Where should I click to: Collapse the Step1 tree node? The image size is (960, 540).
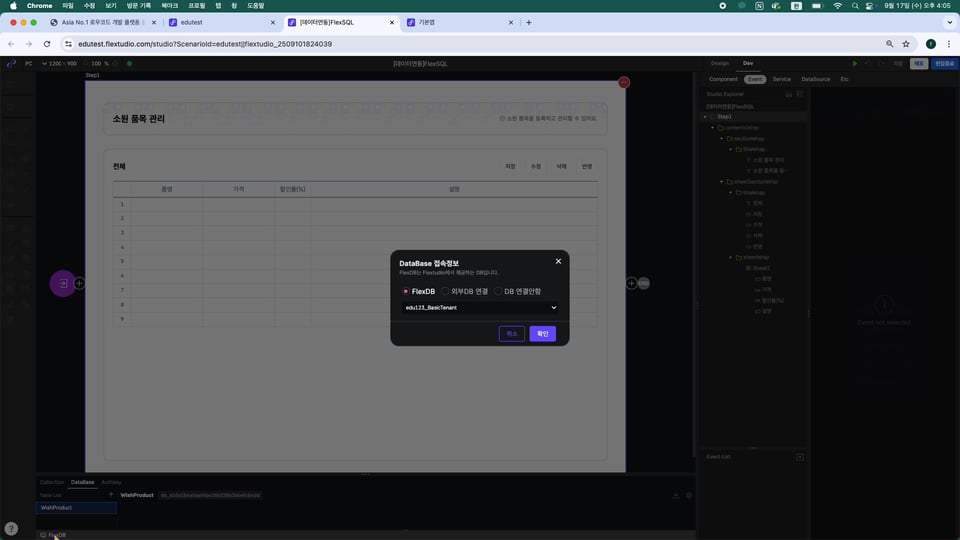(705, 116)
